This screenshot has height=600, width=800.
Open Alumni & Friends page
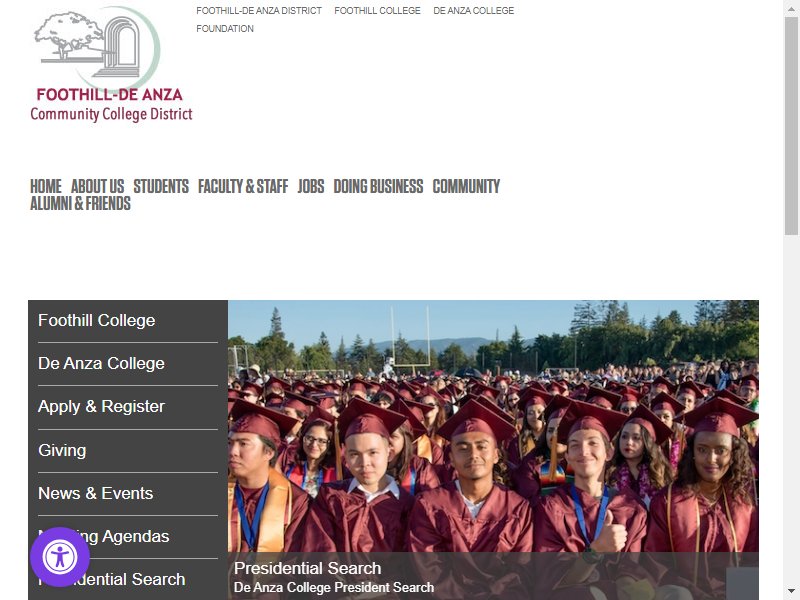pos(81,203)
